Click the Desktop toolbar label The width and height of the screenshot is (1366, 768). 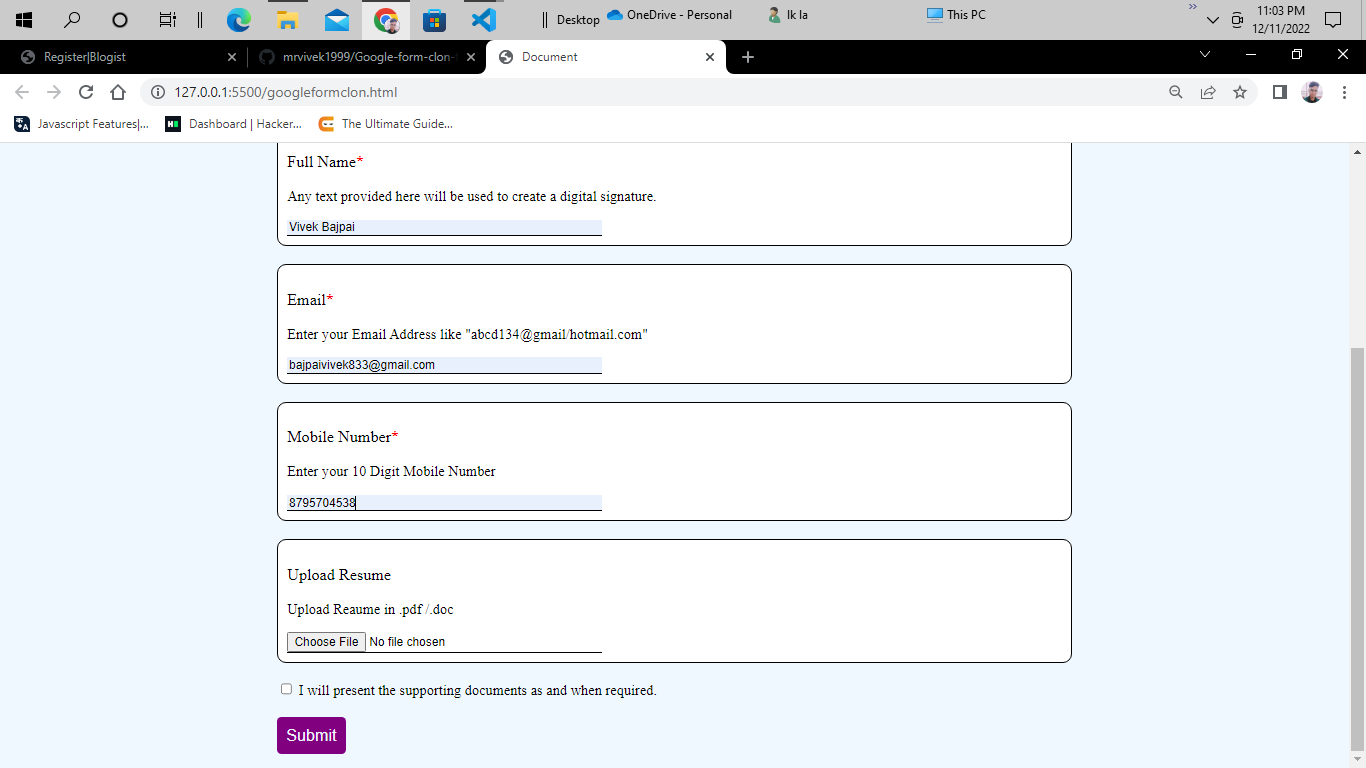coord(578,19)
